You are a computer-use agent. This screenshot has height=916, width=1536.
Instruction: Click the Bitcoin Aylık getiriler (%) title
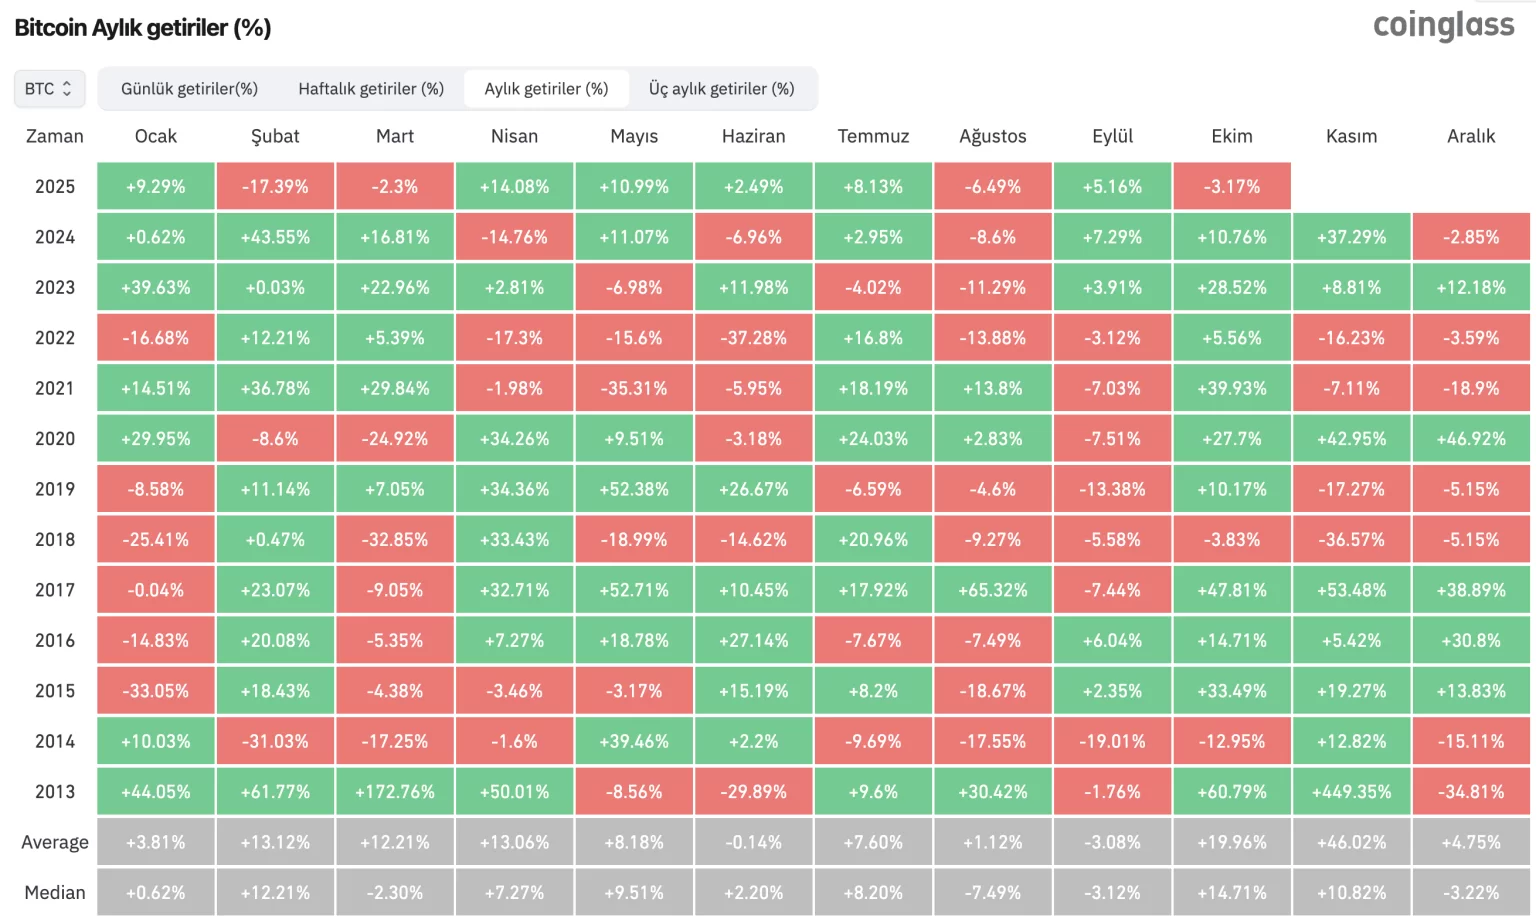(x=143, y=28)
